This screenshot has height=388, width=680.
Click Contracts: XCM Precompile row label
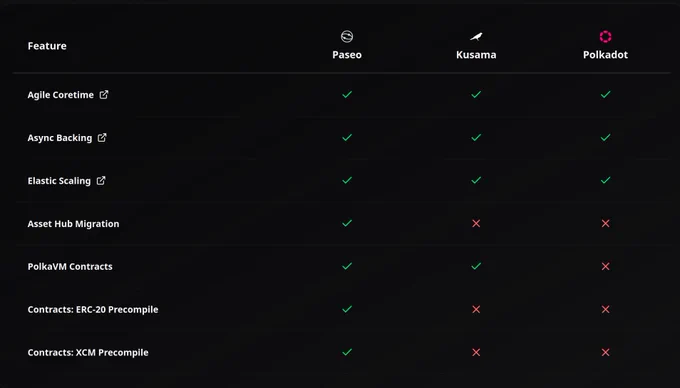coord(88,352)
